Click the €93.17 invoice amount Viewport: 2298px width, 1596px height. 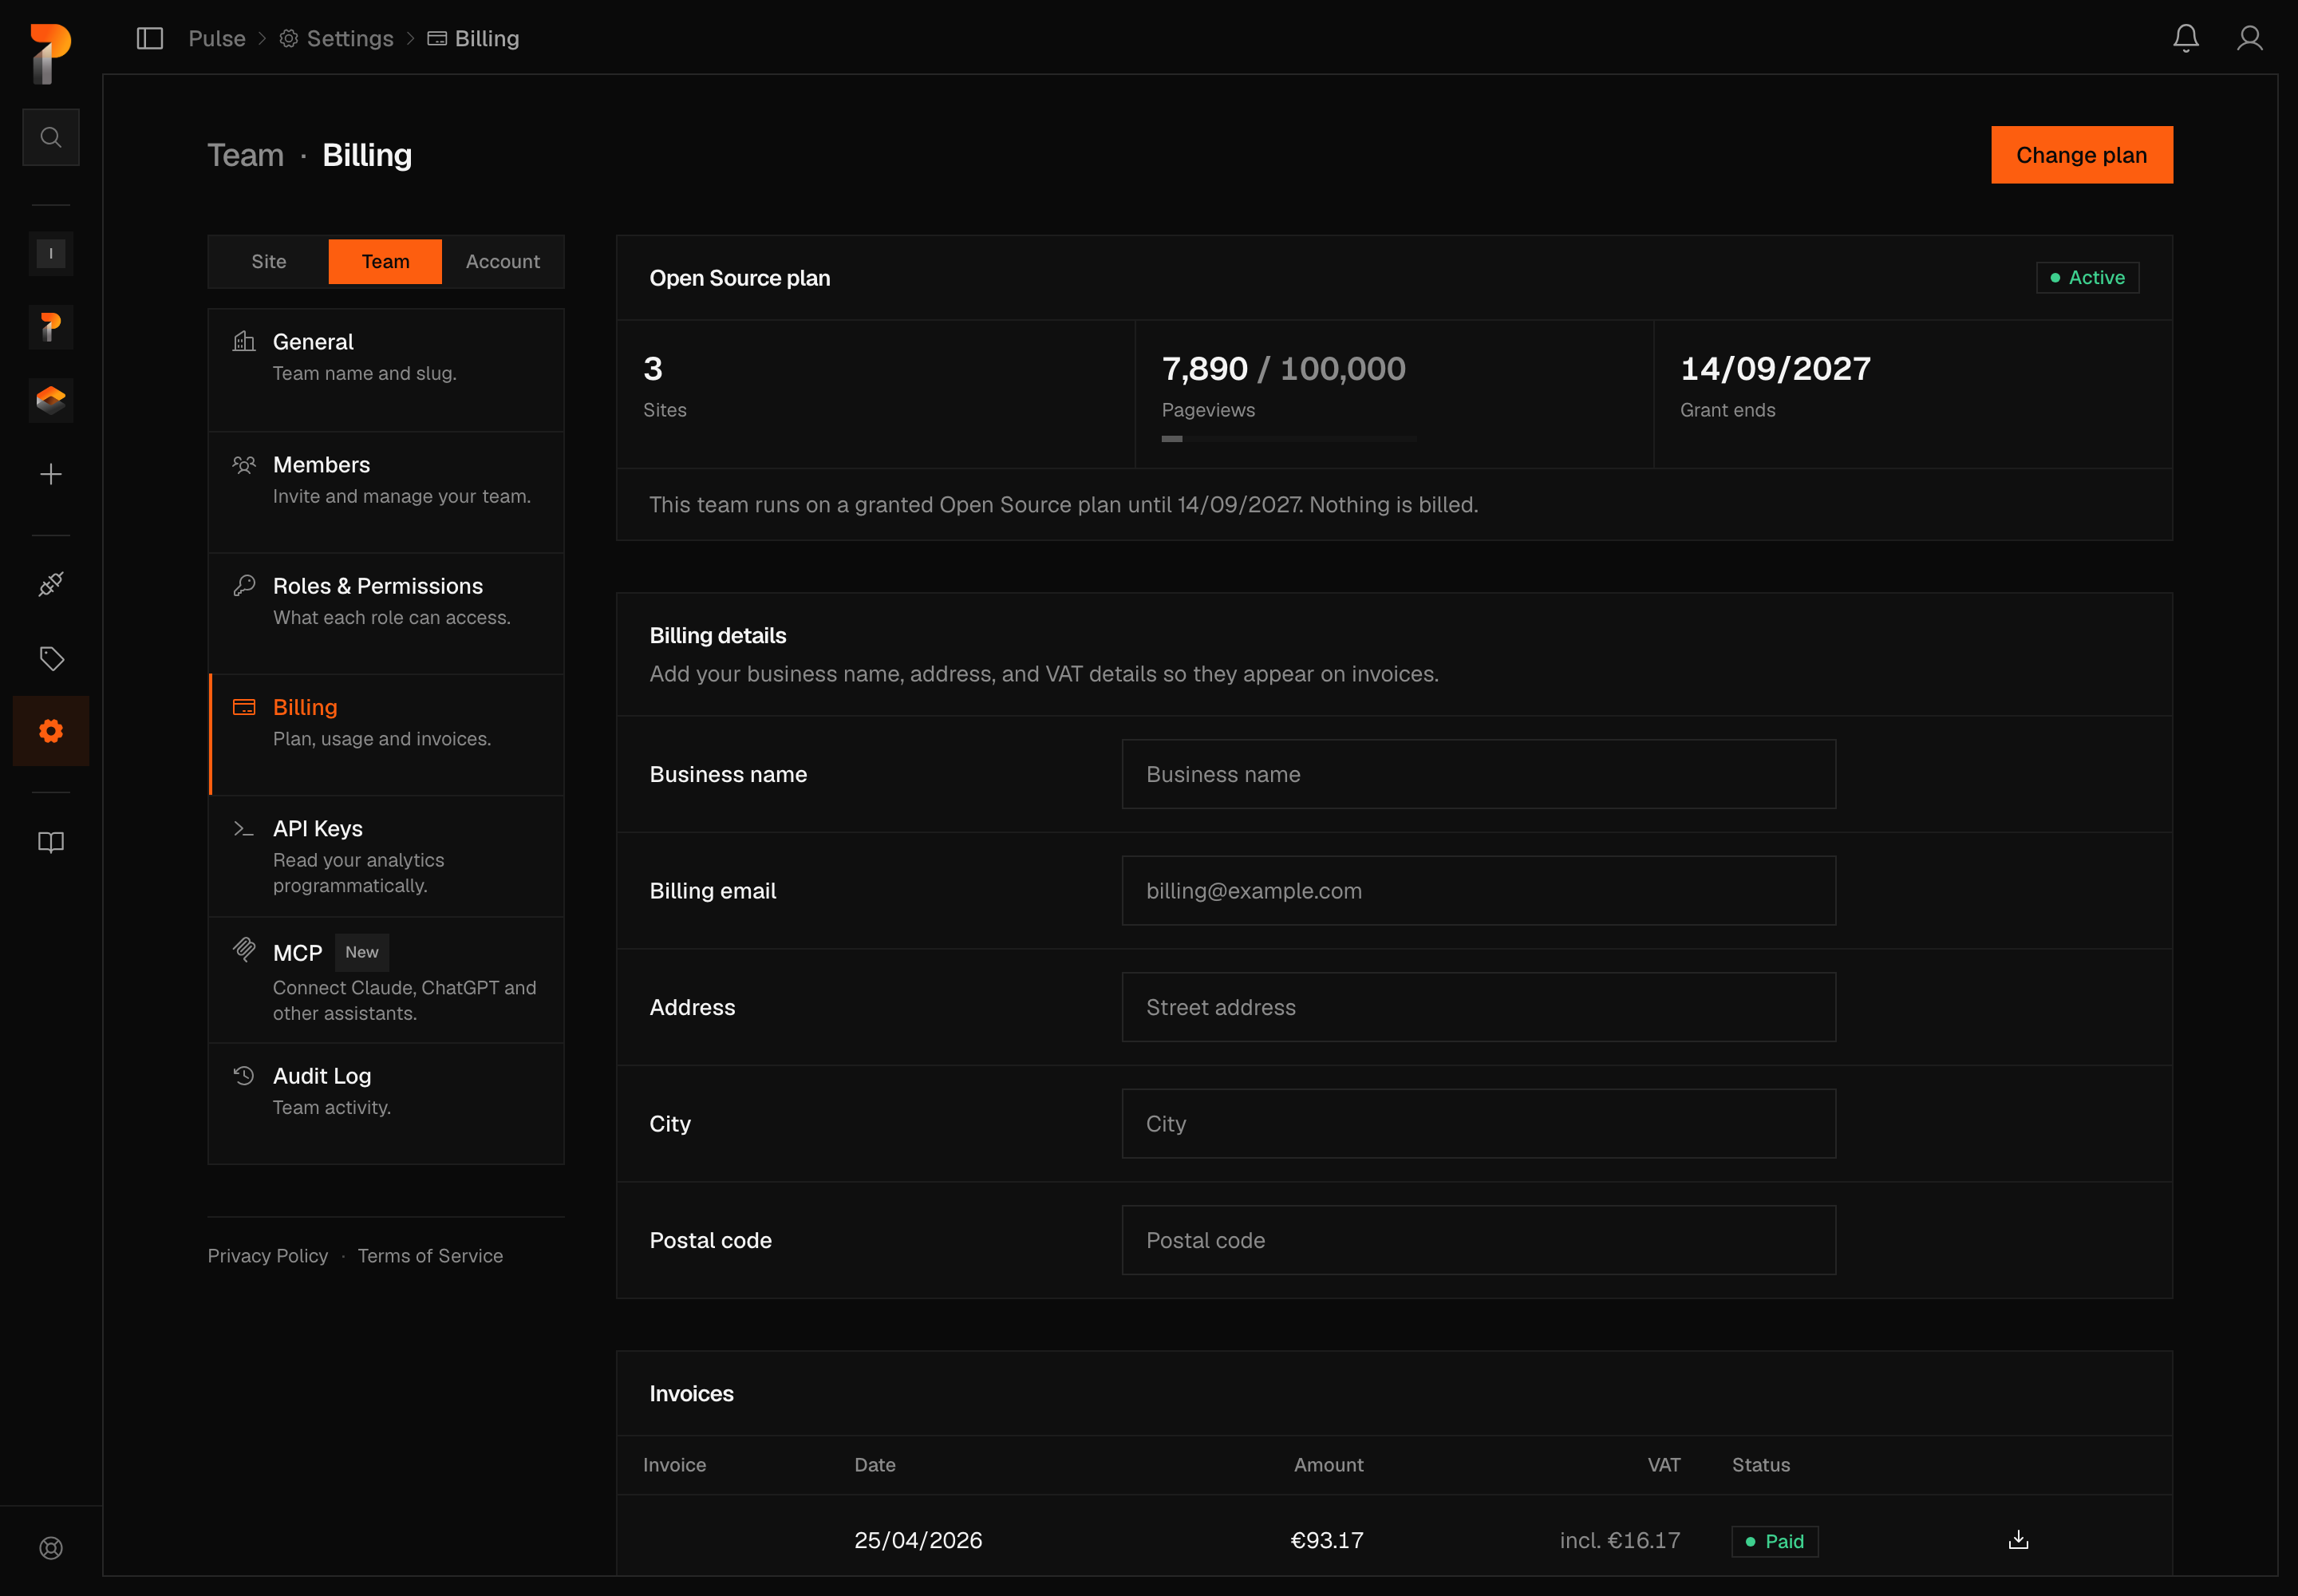[x=1327, y=1541]
